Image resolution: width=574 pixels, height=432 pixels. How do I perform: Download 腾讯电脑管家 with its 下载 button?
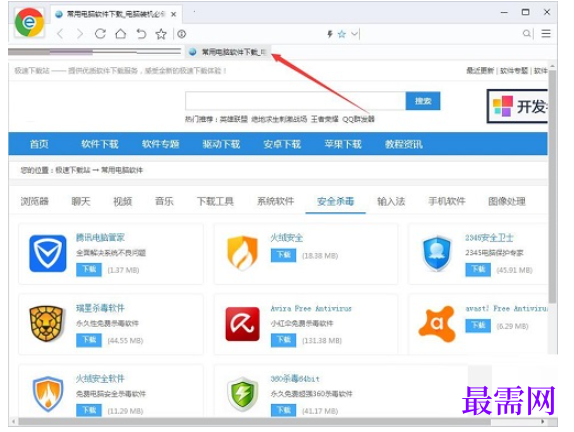click(x=89, y=269)
